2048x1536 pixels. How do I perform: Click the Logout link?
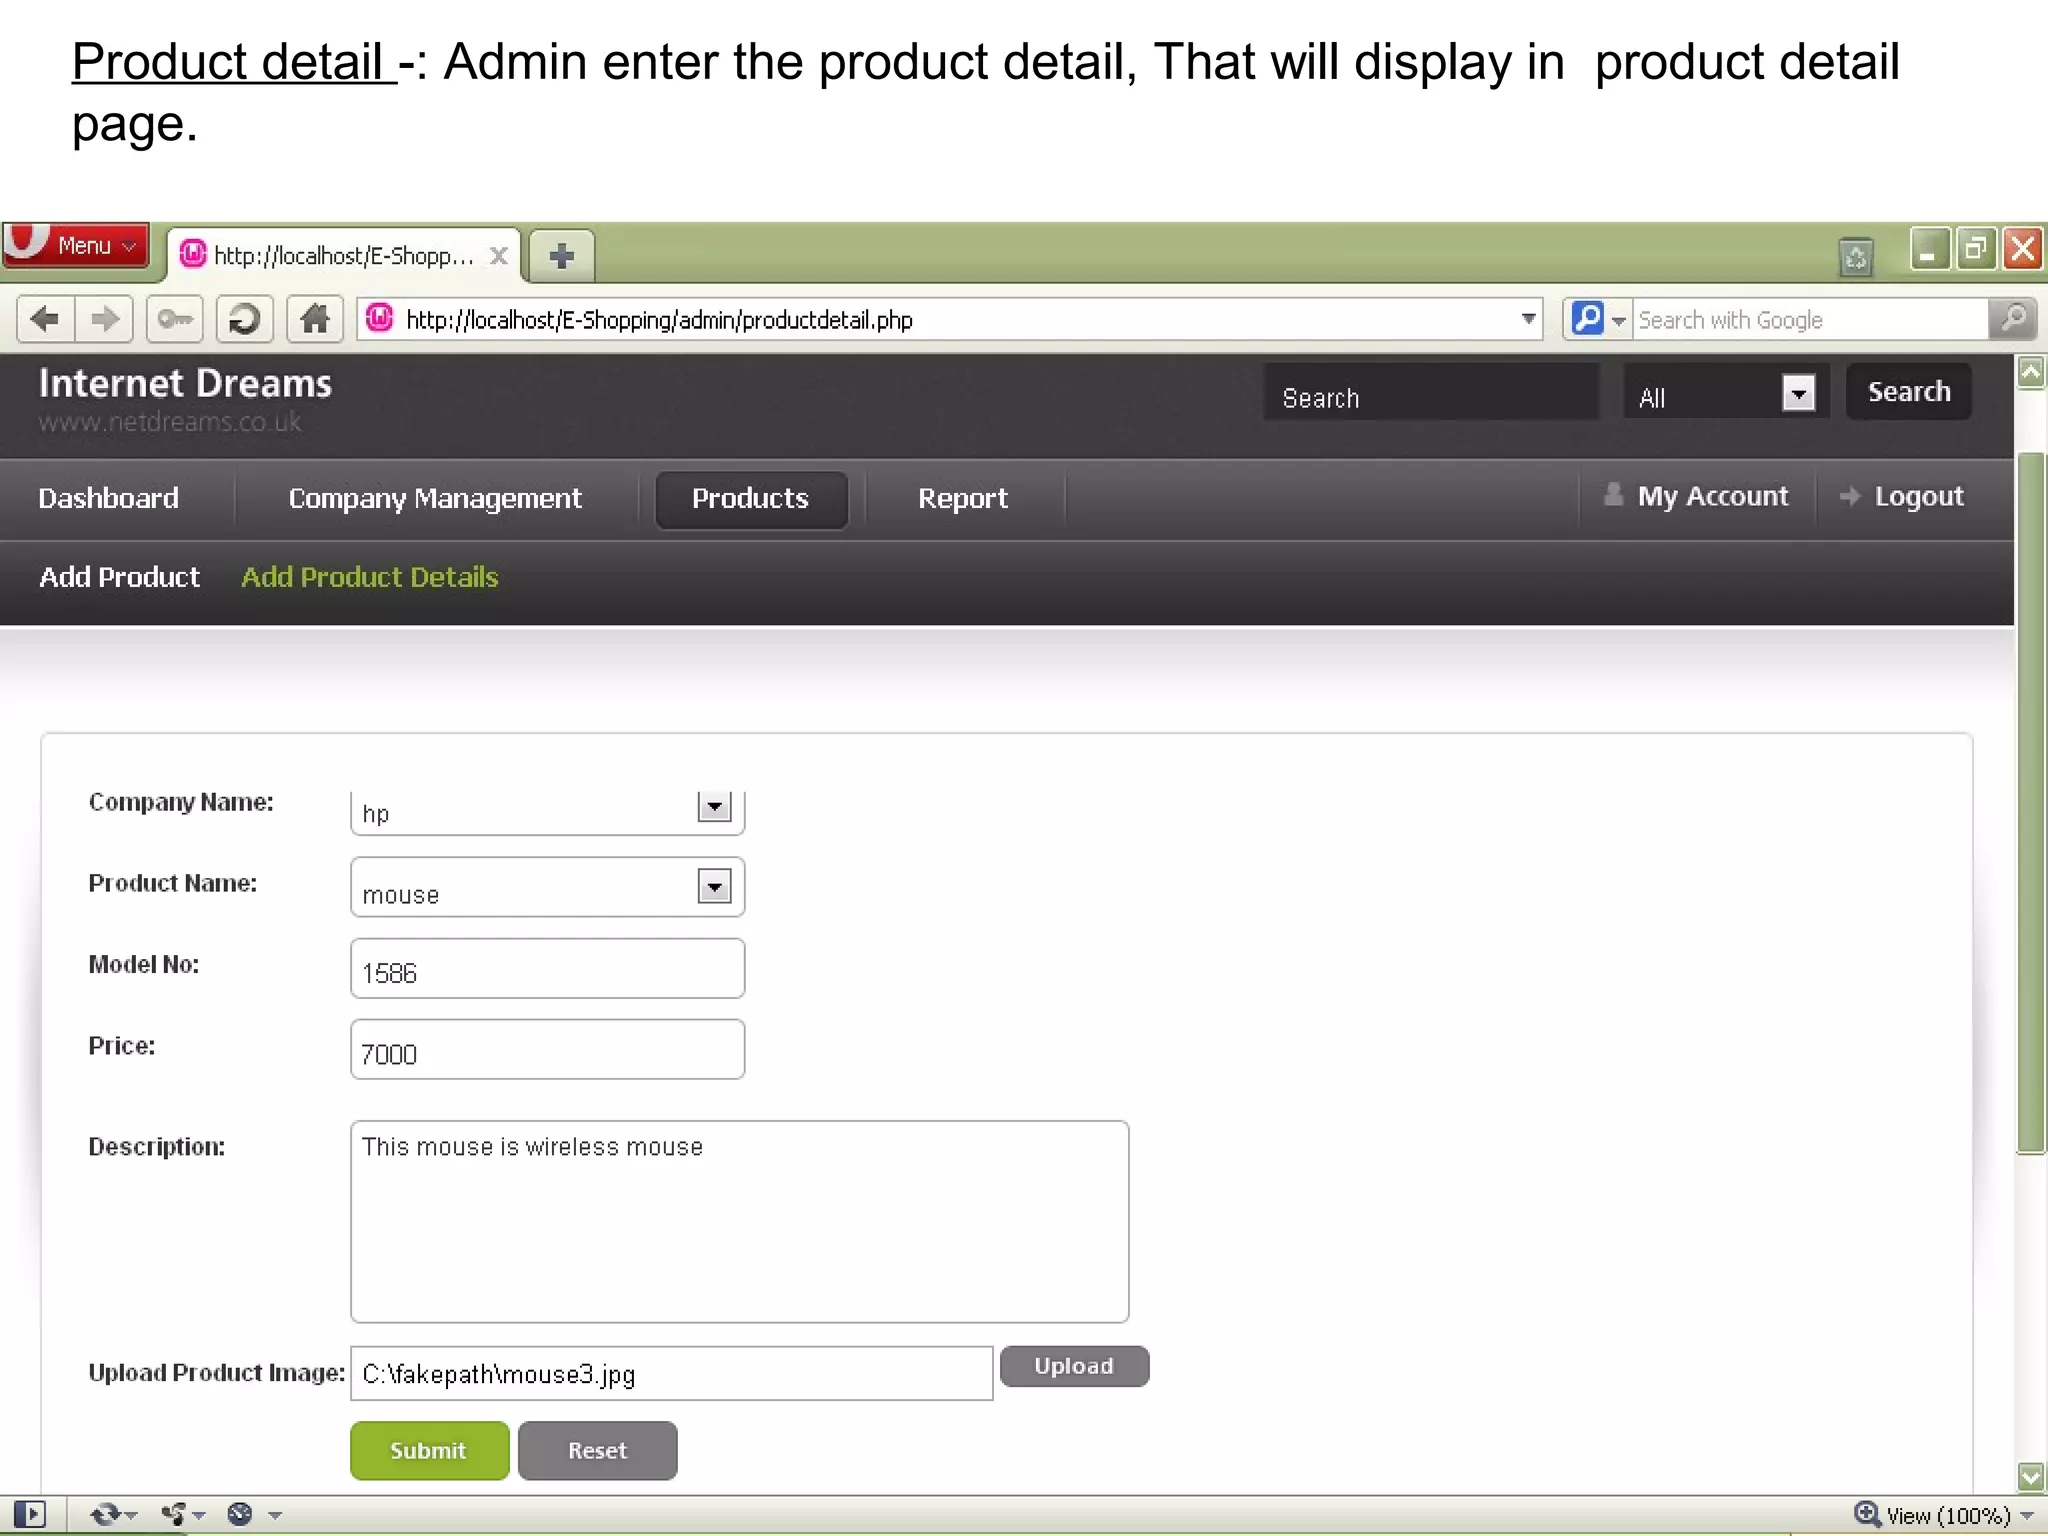coord(1902,497)
